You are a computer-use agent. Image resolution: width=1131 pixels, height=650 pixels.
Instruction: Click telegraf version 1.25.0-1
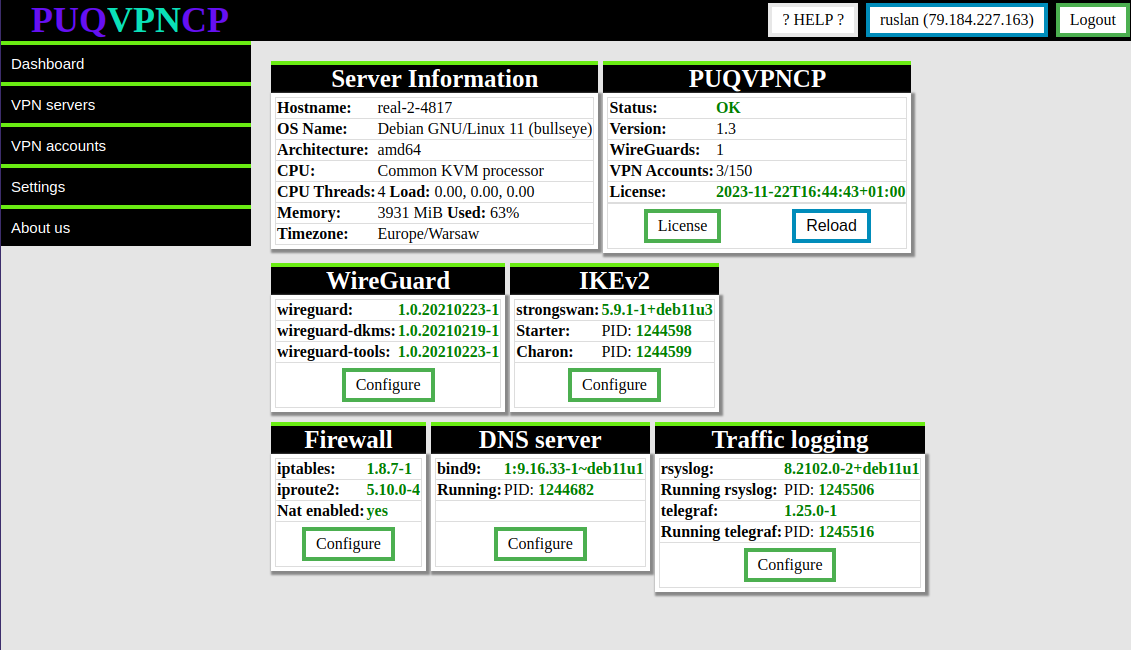811,511
